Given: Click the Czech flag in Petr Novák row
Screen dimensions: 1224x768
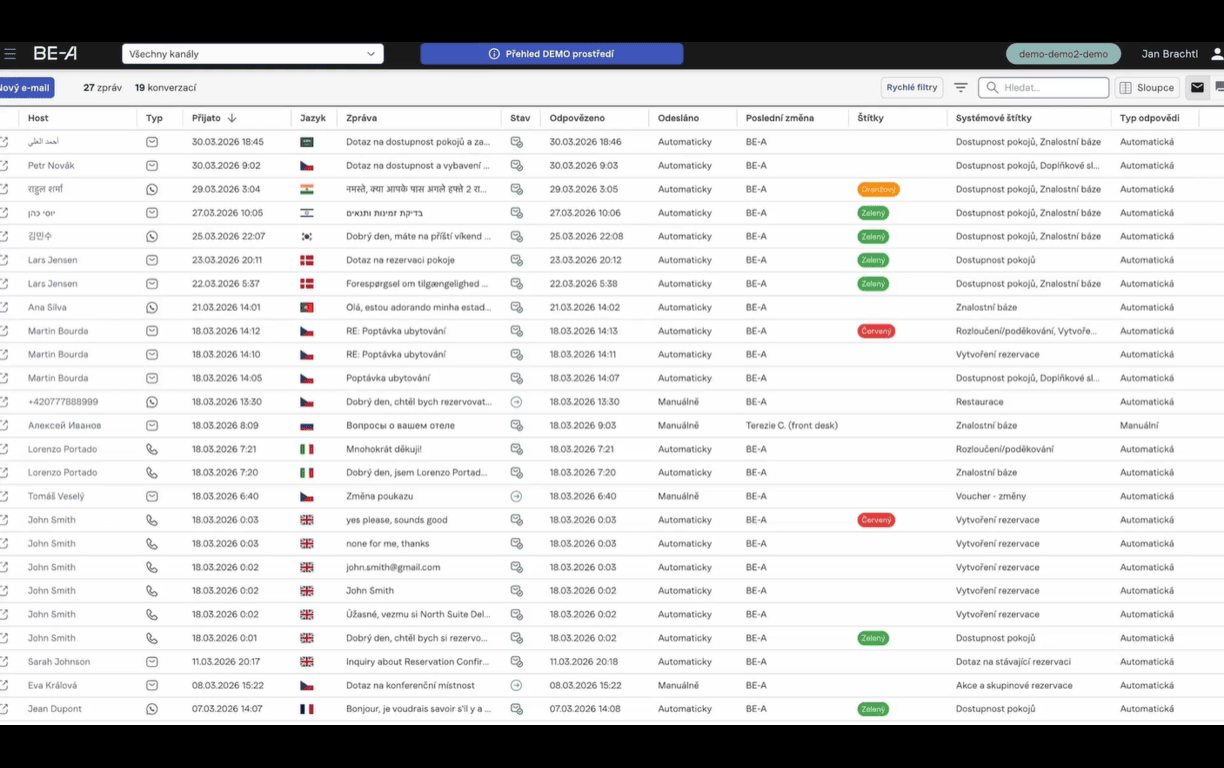Looking at the screenshot, I should click(x=307, y=165).
